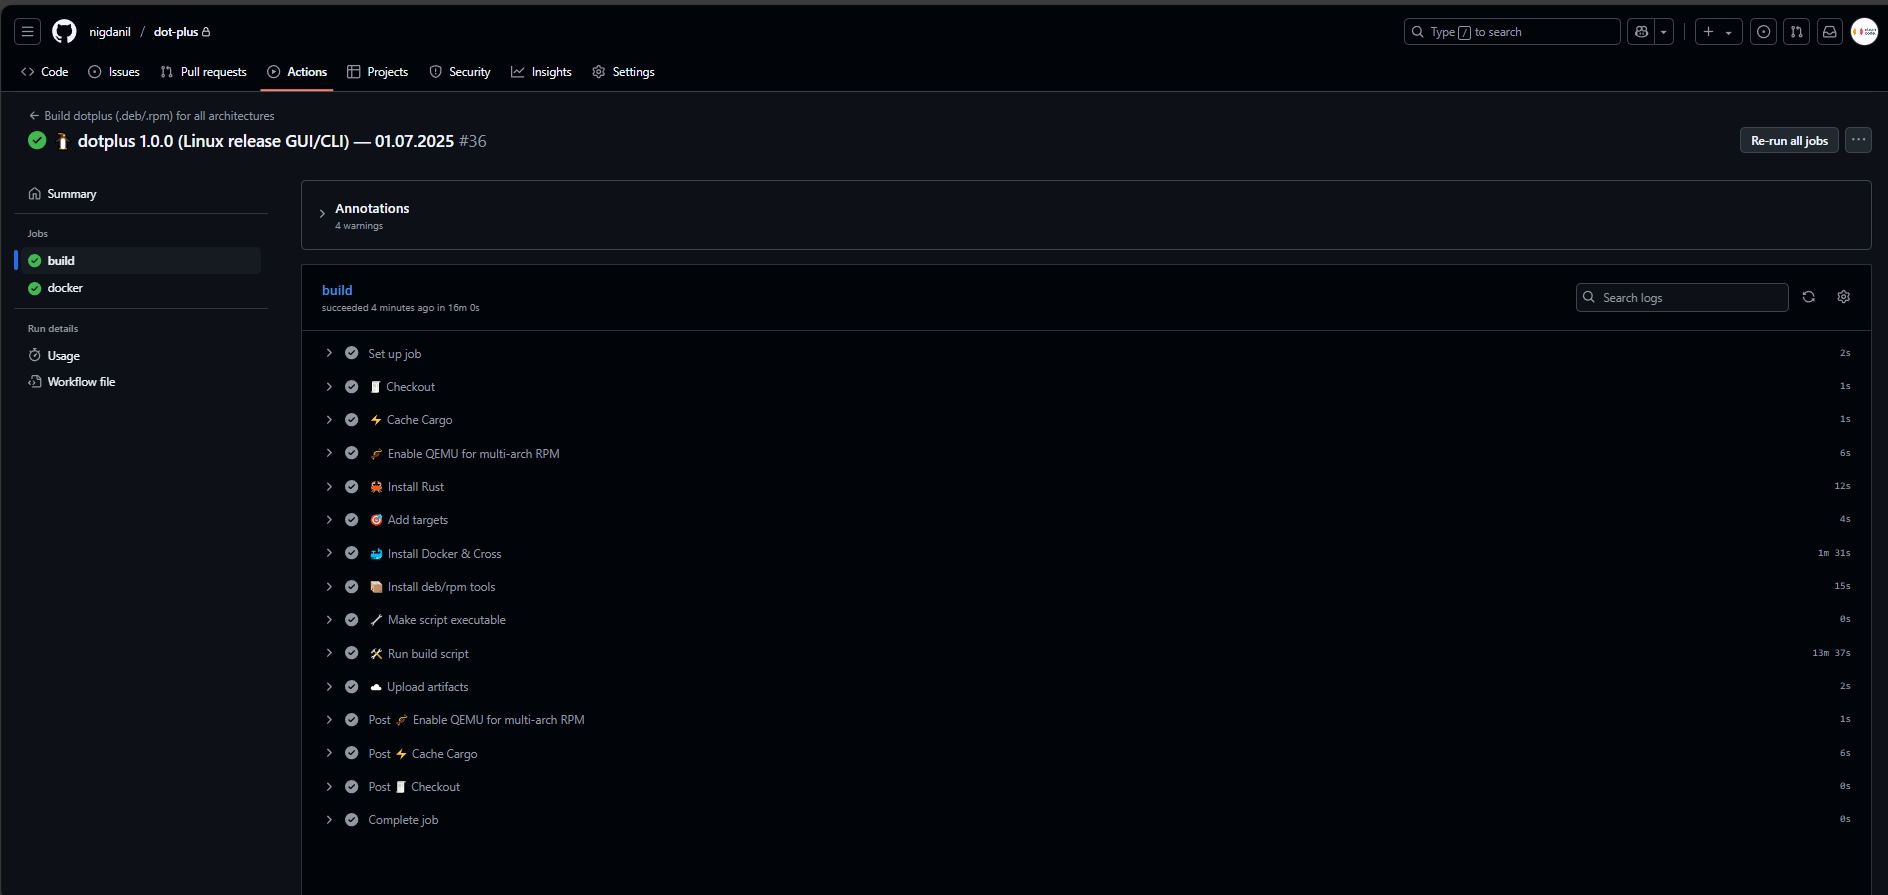Viewport: 1888px width, 895px height.
Task: Click '1m 31s' duration of Install Docker
Action: click(x=1834, y=553)
